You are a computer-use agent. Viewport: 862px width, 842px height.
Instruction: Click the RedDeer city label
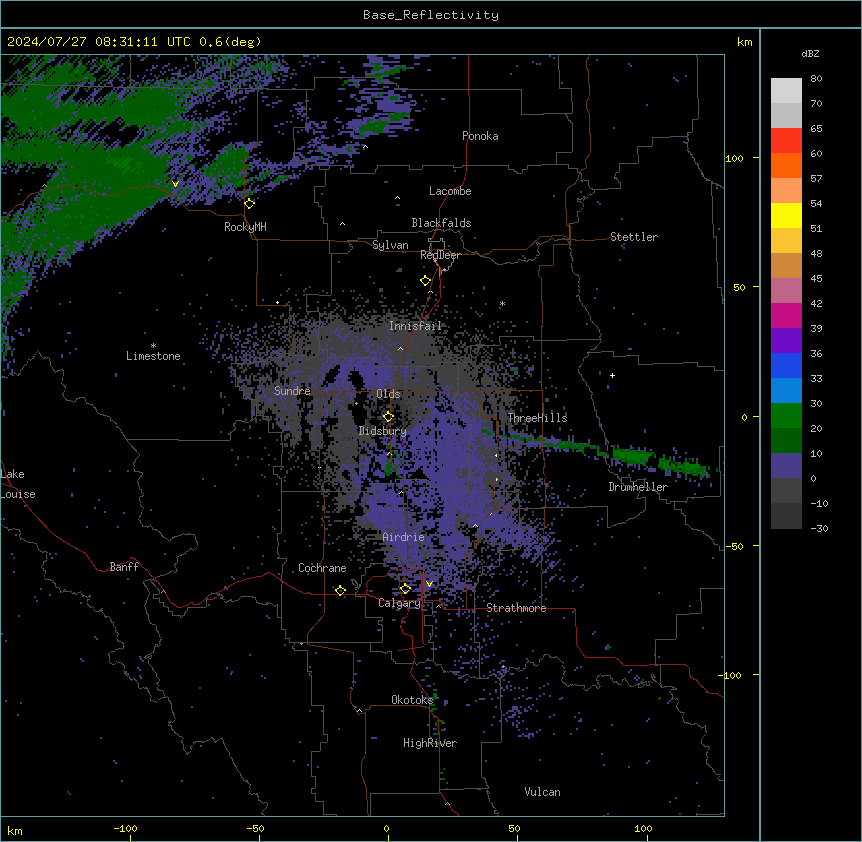tap(440, 255)
